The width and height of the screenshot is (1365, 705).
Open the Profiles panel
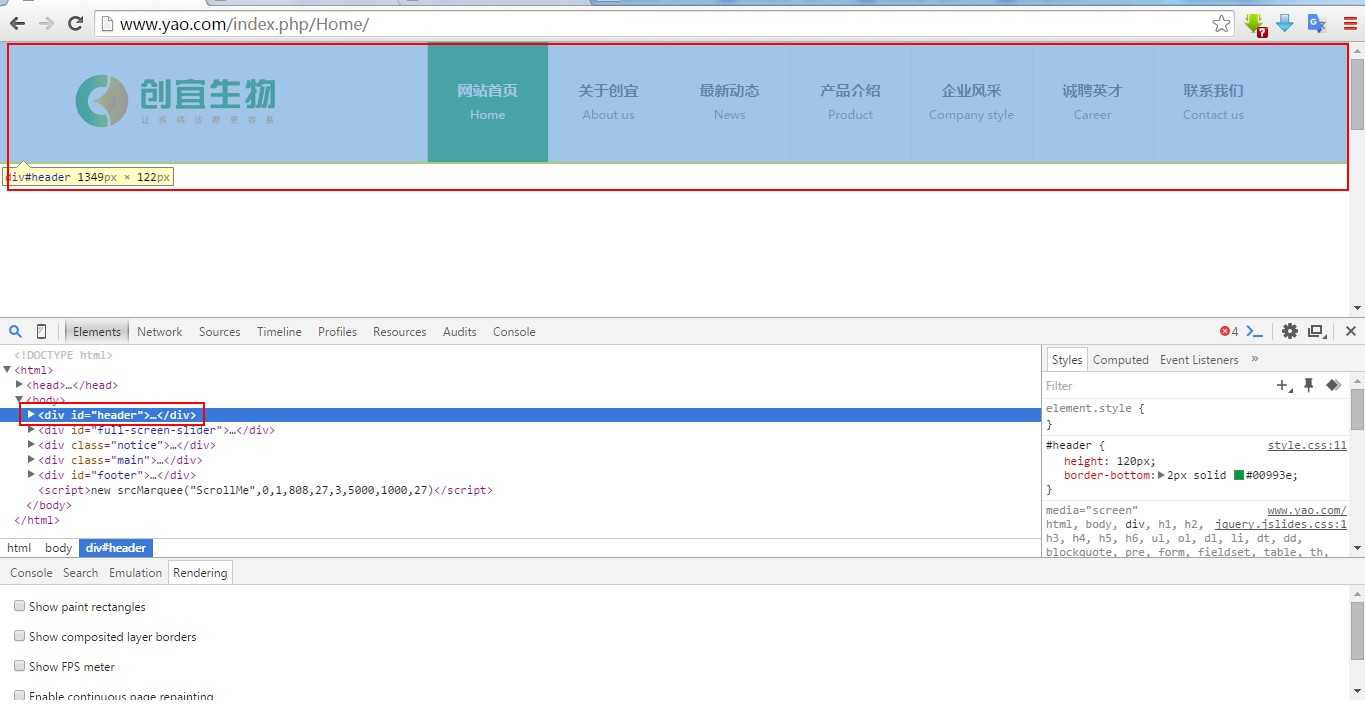337,332
